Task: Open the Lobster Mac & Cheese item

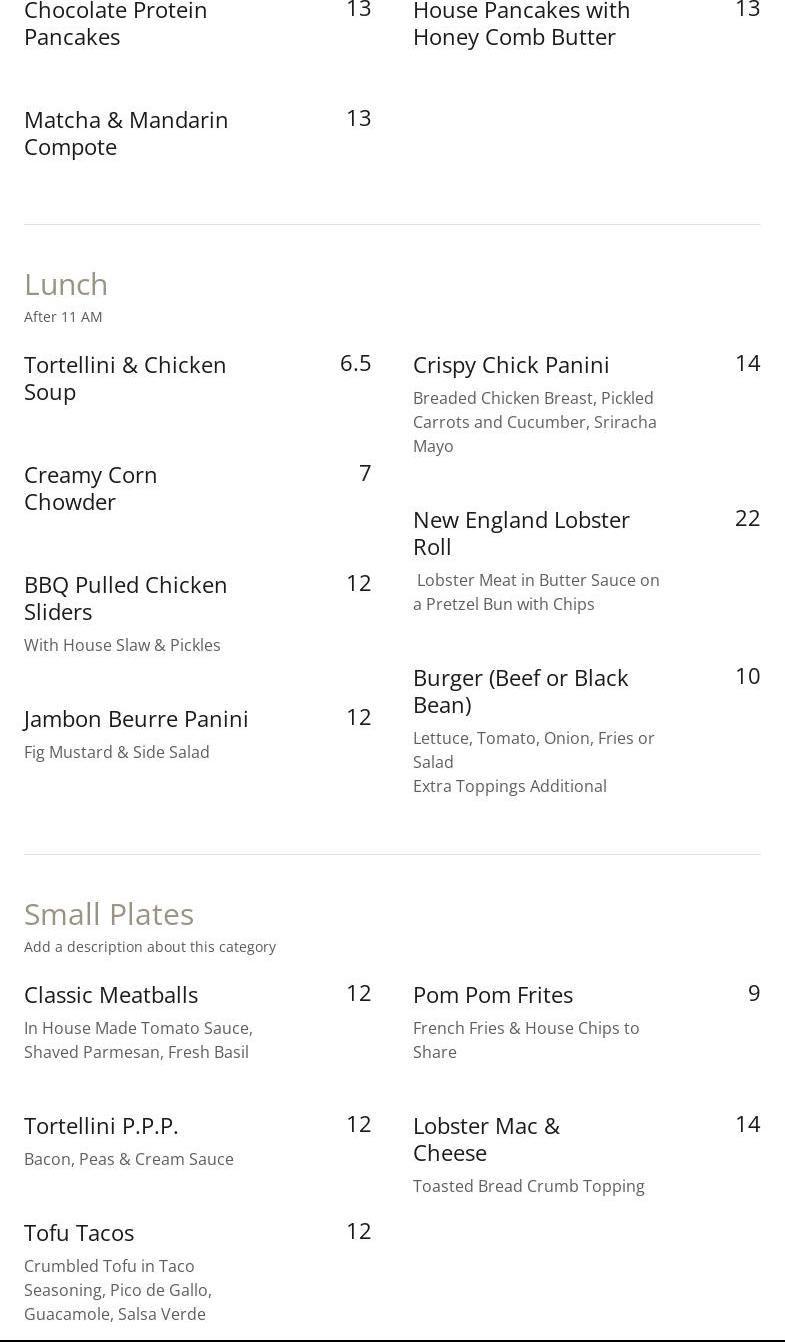Action: (486, 1139)
